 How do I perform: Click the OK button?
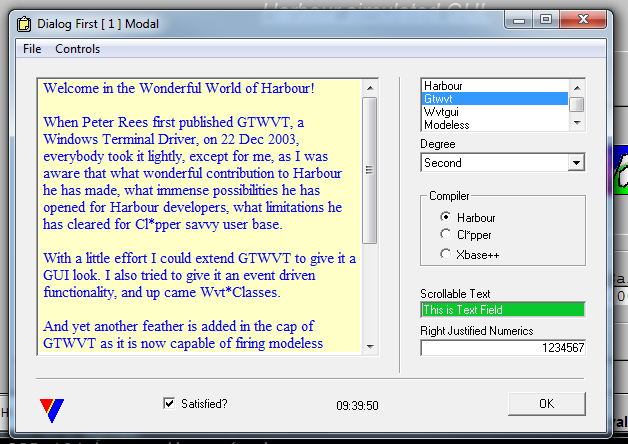coord(547,404)
